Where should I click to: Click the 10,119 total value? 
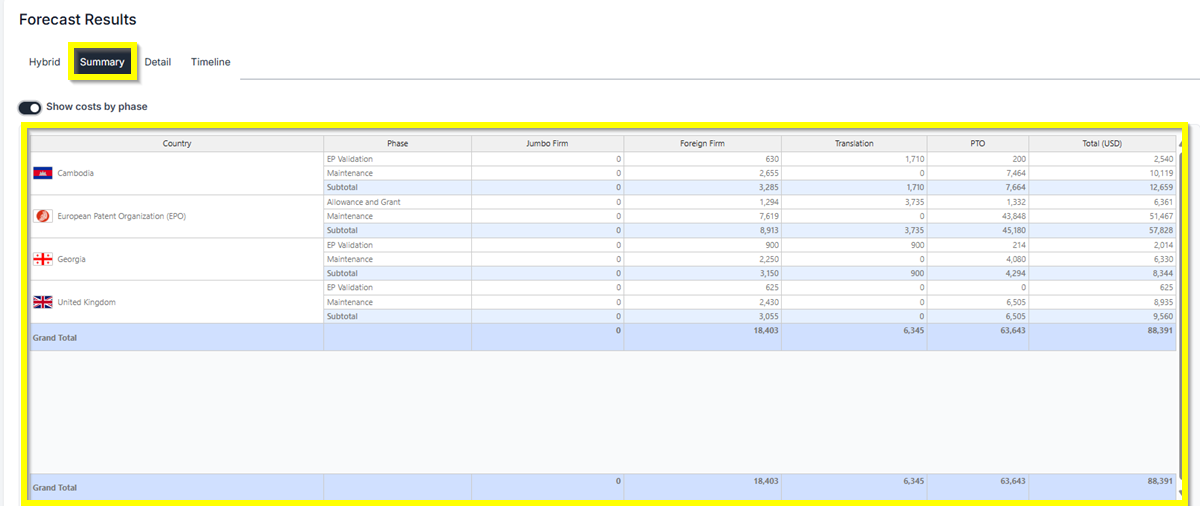coord(1161,173)
